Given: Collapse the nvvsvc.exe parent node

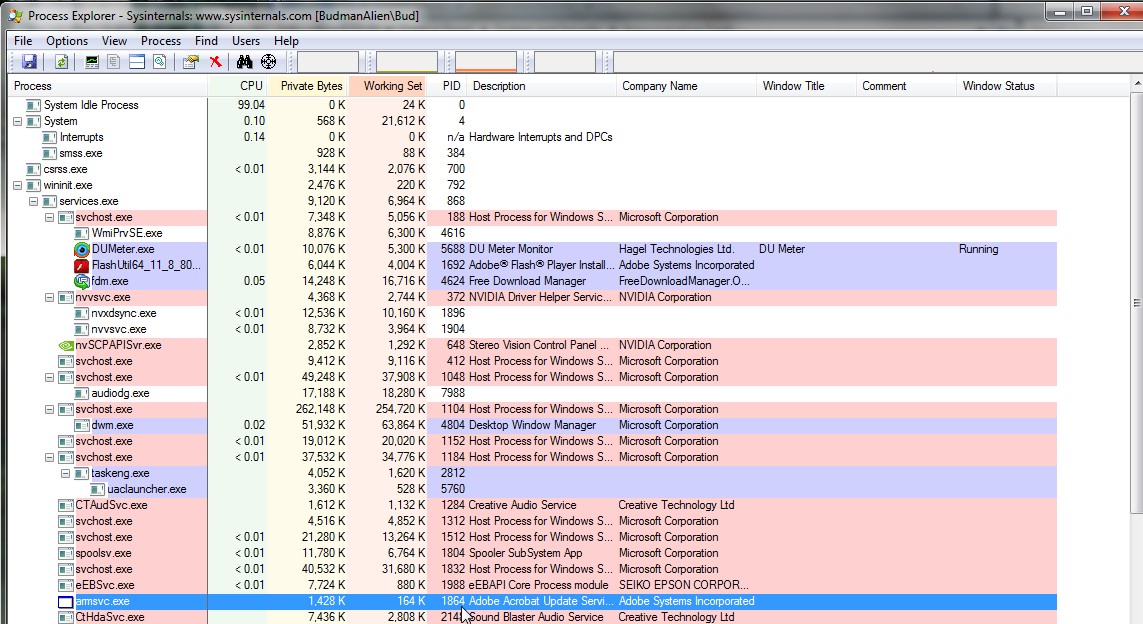Looking at the screenshot, I should click(50, 298).
